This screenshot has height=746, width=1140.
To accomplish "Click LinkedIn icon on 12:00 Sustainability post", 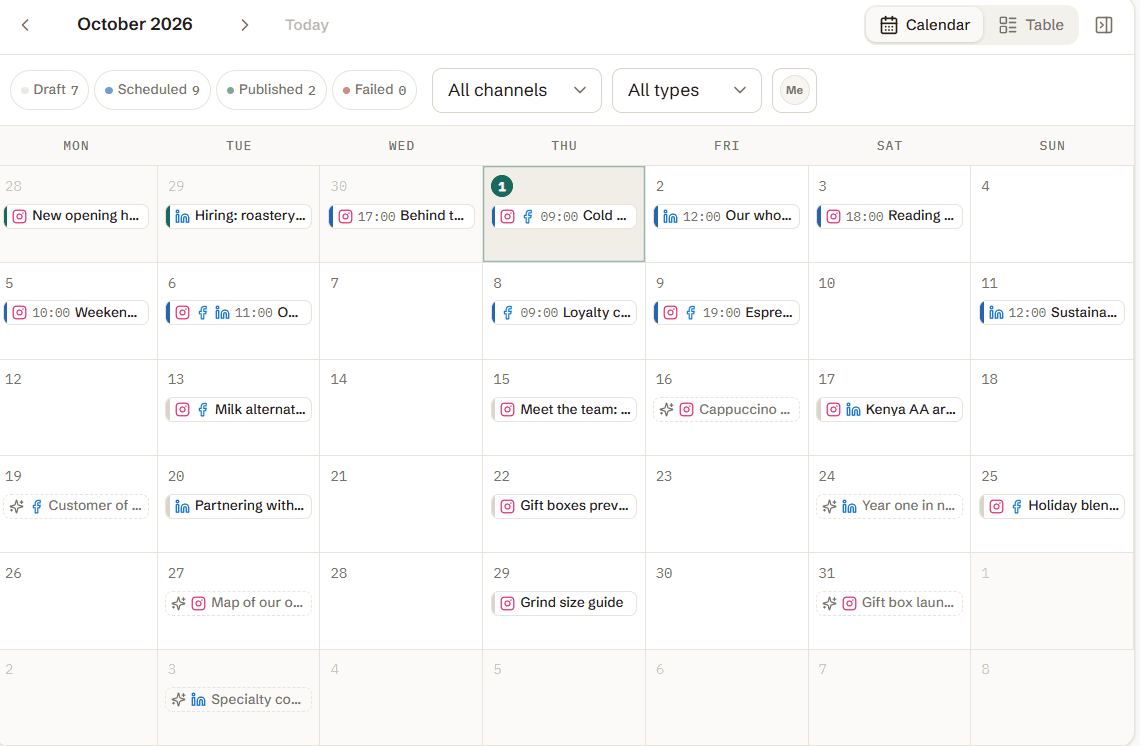I will [x=996, y=313].
